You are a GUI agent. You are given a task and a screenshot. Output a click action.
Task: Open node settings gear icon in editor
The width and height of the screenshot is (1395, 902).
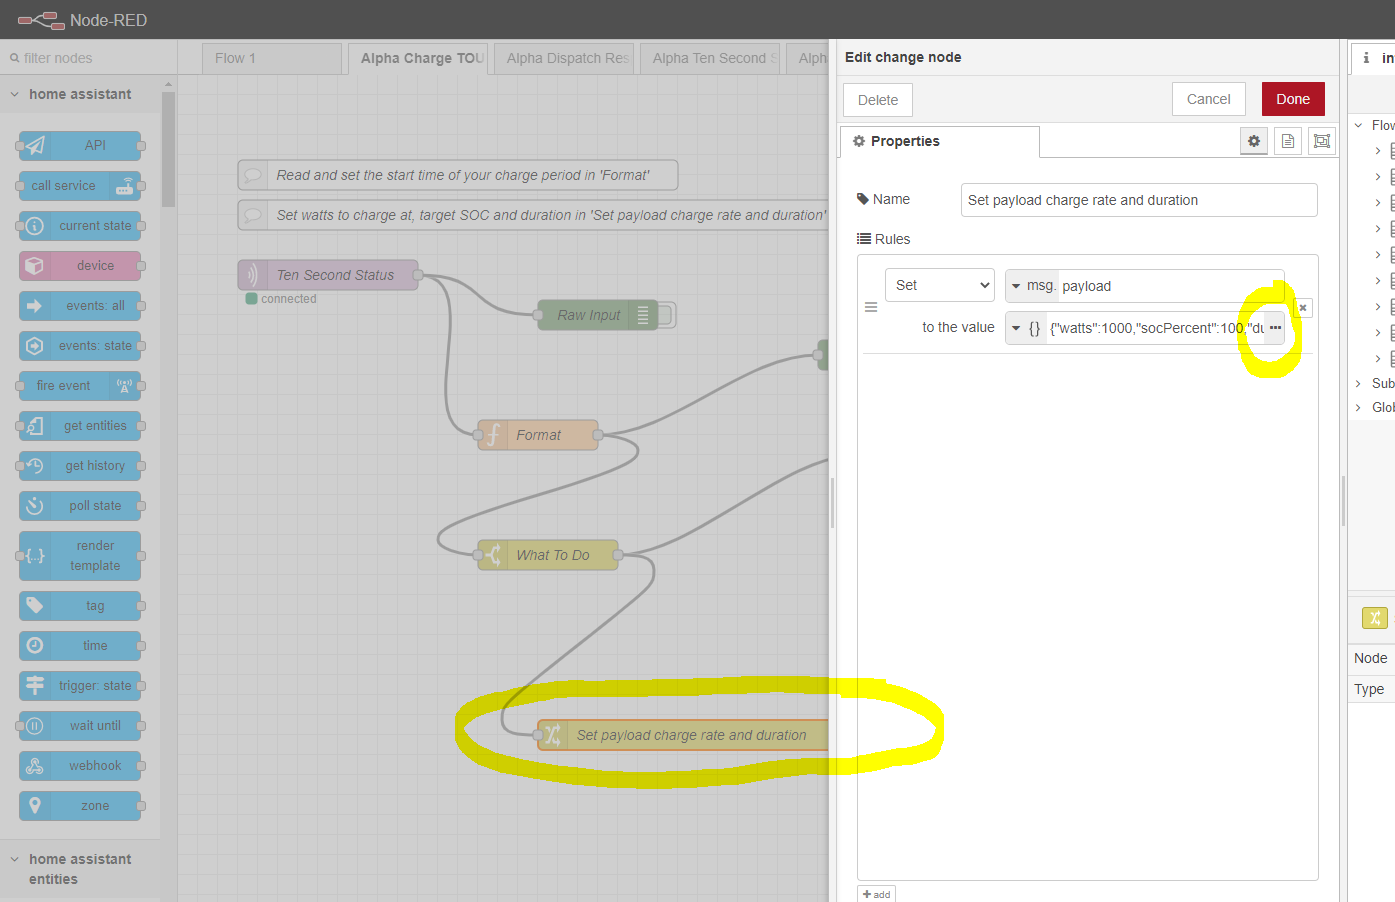(x=1254, y=141)
